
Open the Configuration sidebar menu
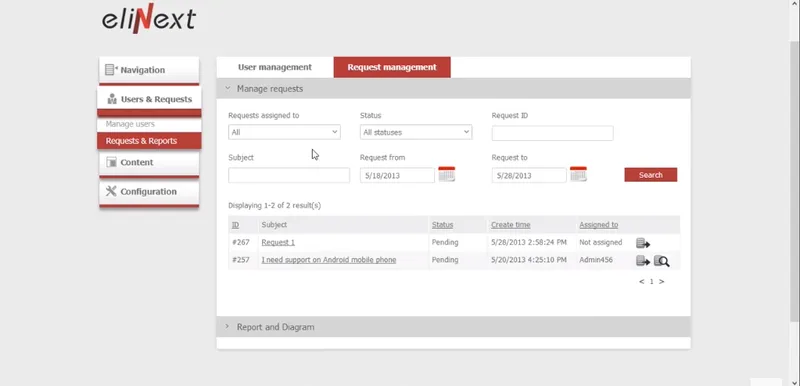pyautogui.click(x=149, y=193)
